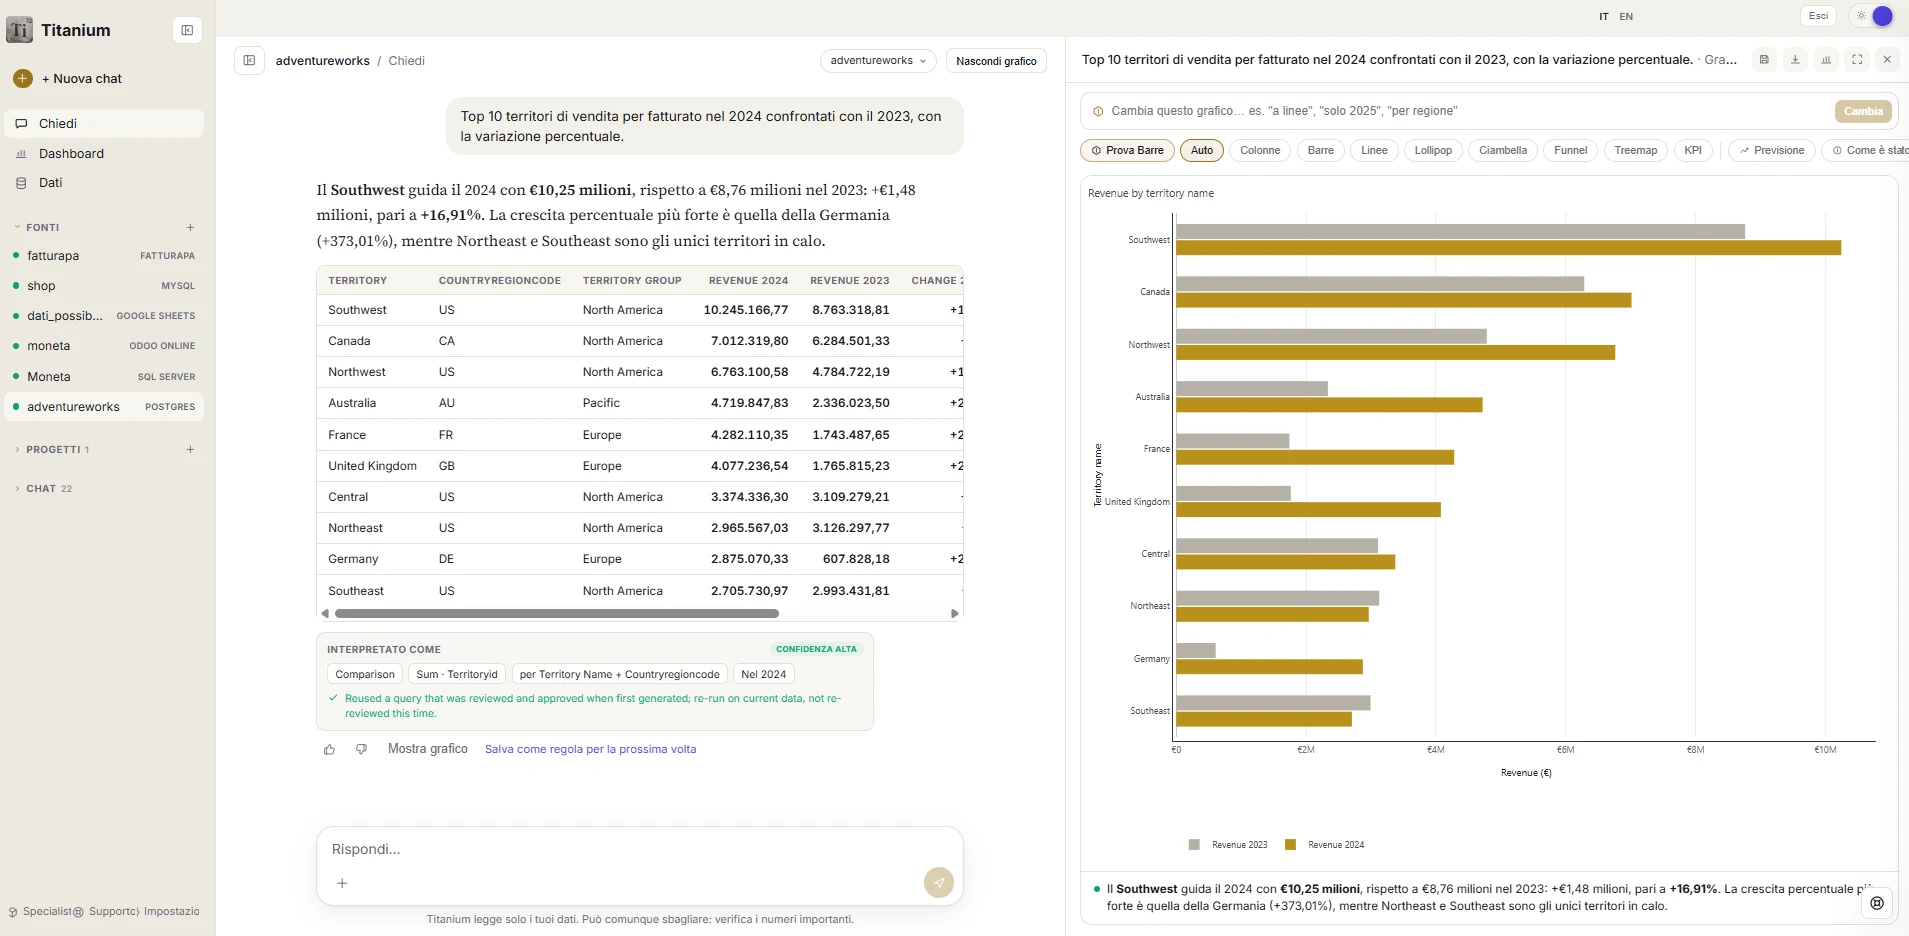The height and width of the screenshot is (936, 1909).
Task: Click the Esci logout button
Action: 1819,16
